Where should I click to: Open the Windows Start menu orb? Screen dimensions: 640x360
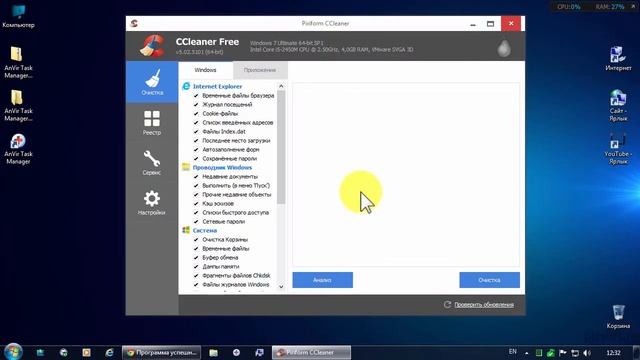13,352
